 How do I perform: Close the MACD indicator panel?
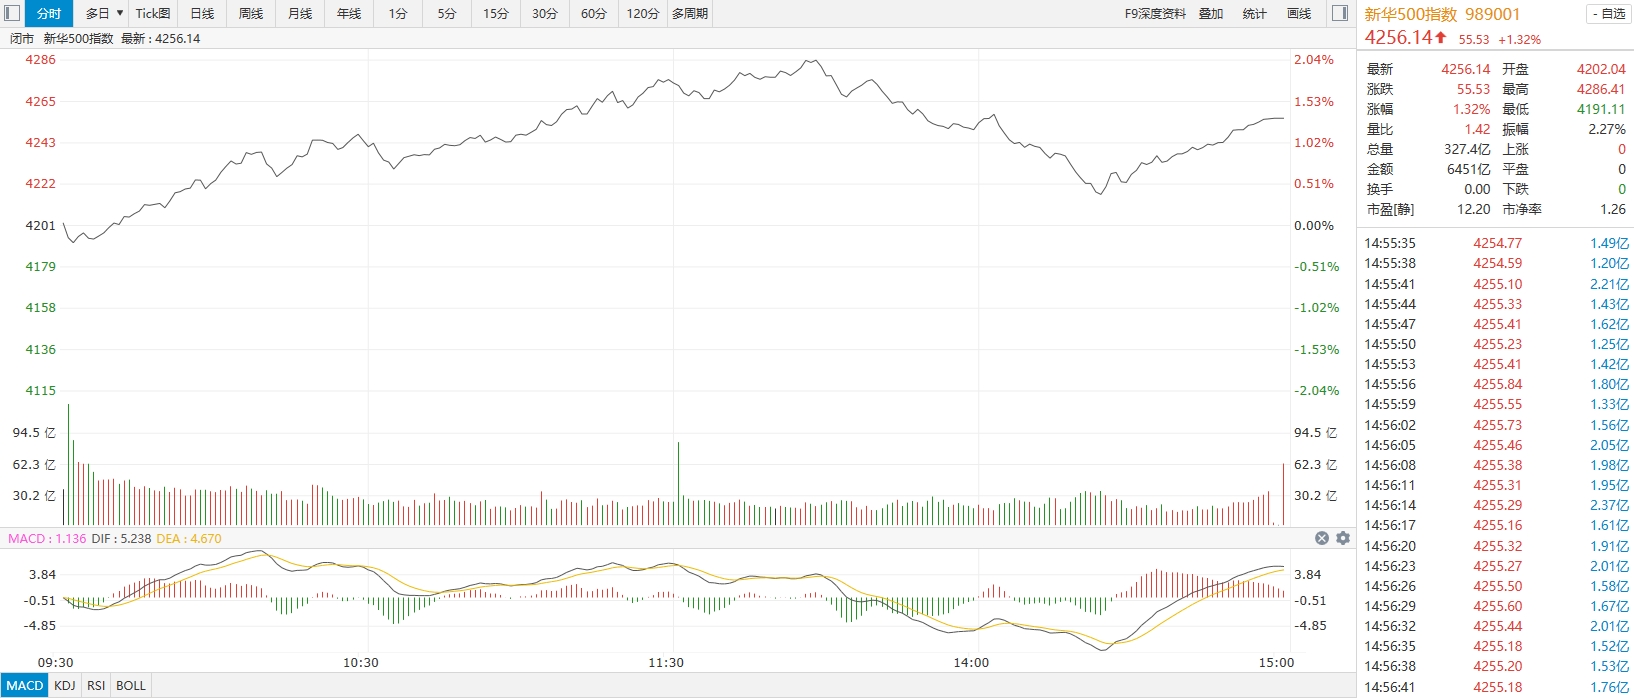pos(1322,538)
